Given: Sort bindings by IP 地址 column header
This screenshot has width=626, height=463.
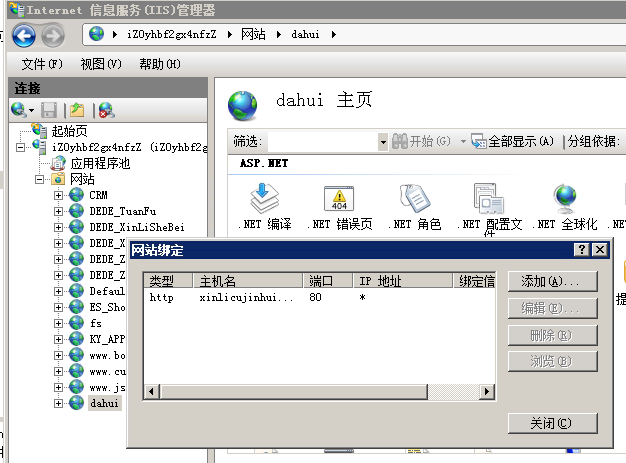Looking at the screenshot, I should (403, 281).
